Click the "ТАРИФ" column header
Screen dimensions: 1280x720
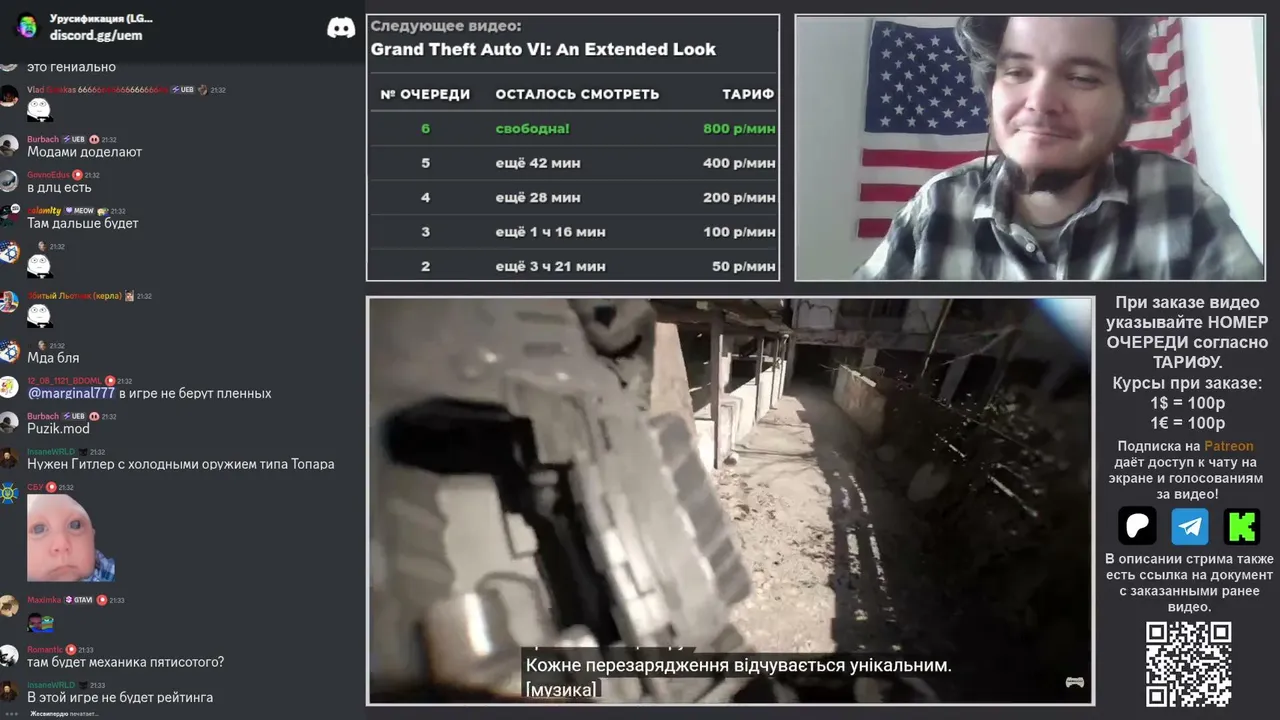tap(748, 94)
